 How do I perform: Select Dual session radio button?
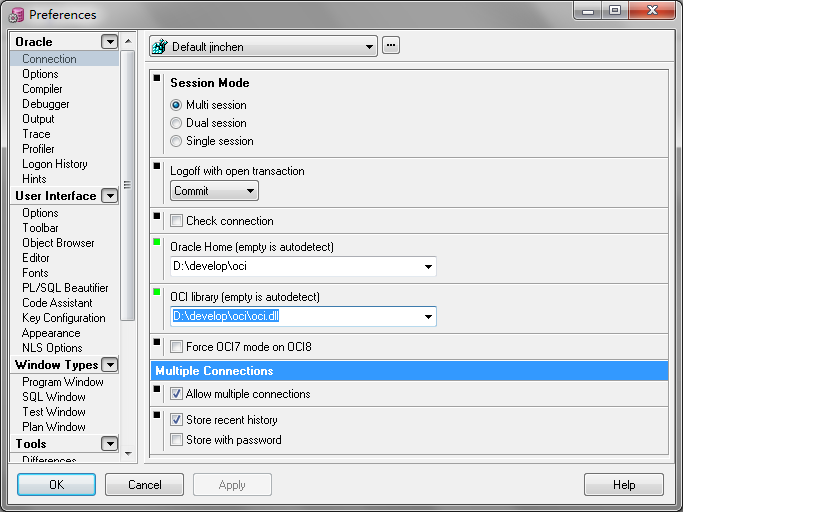tap(176, 123)
